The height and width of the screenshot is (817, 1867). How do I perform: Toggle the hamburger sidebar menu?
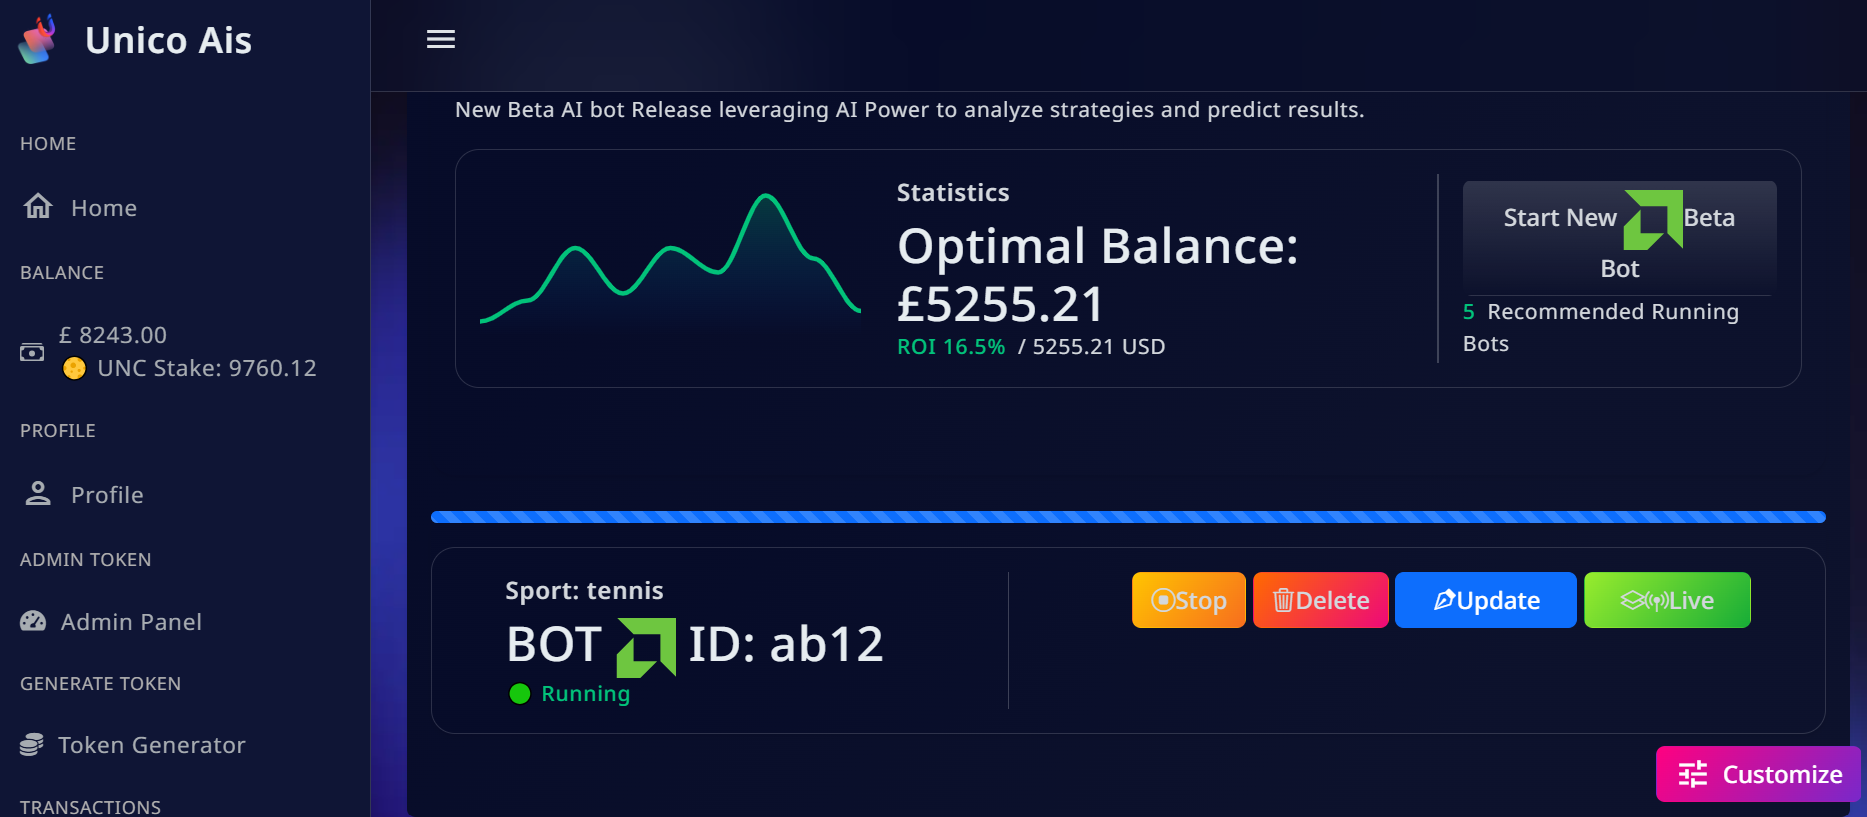point(441,39)
